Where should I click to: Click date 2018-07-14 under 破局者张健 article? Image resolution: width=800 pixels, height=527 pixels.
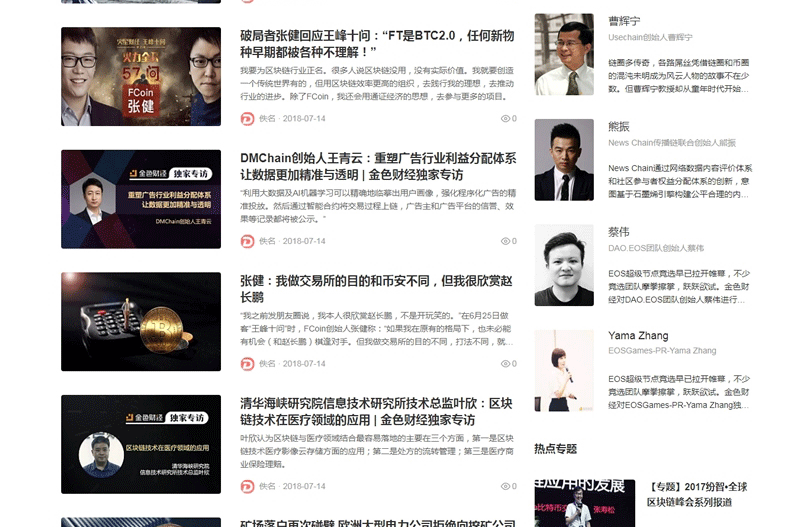point(304,118)
